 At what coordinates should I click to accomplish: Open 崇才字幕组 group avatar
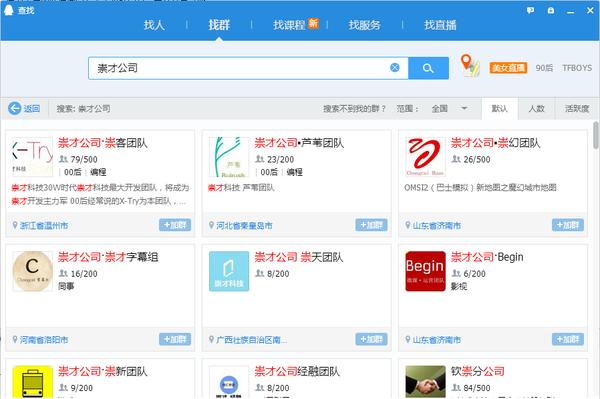pos(33,271)
